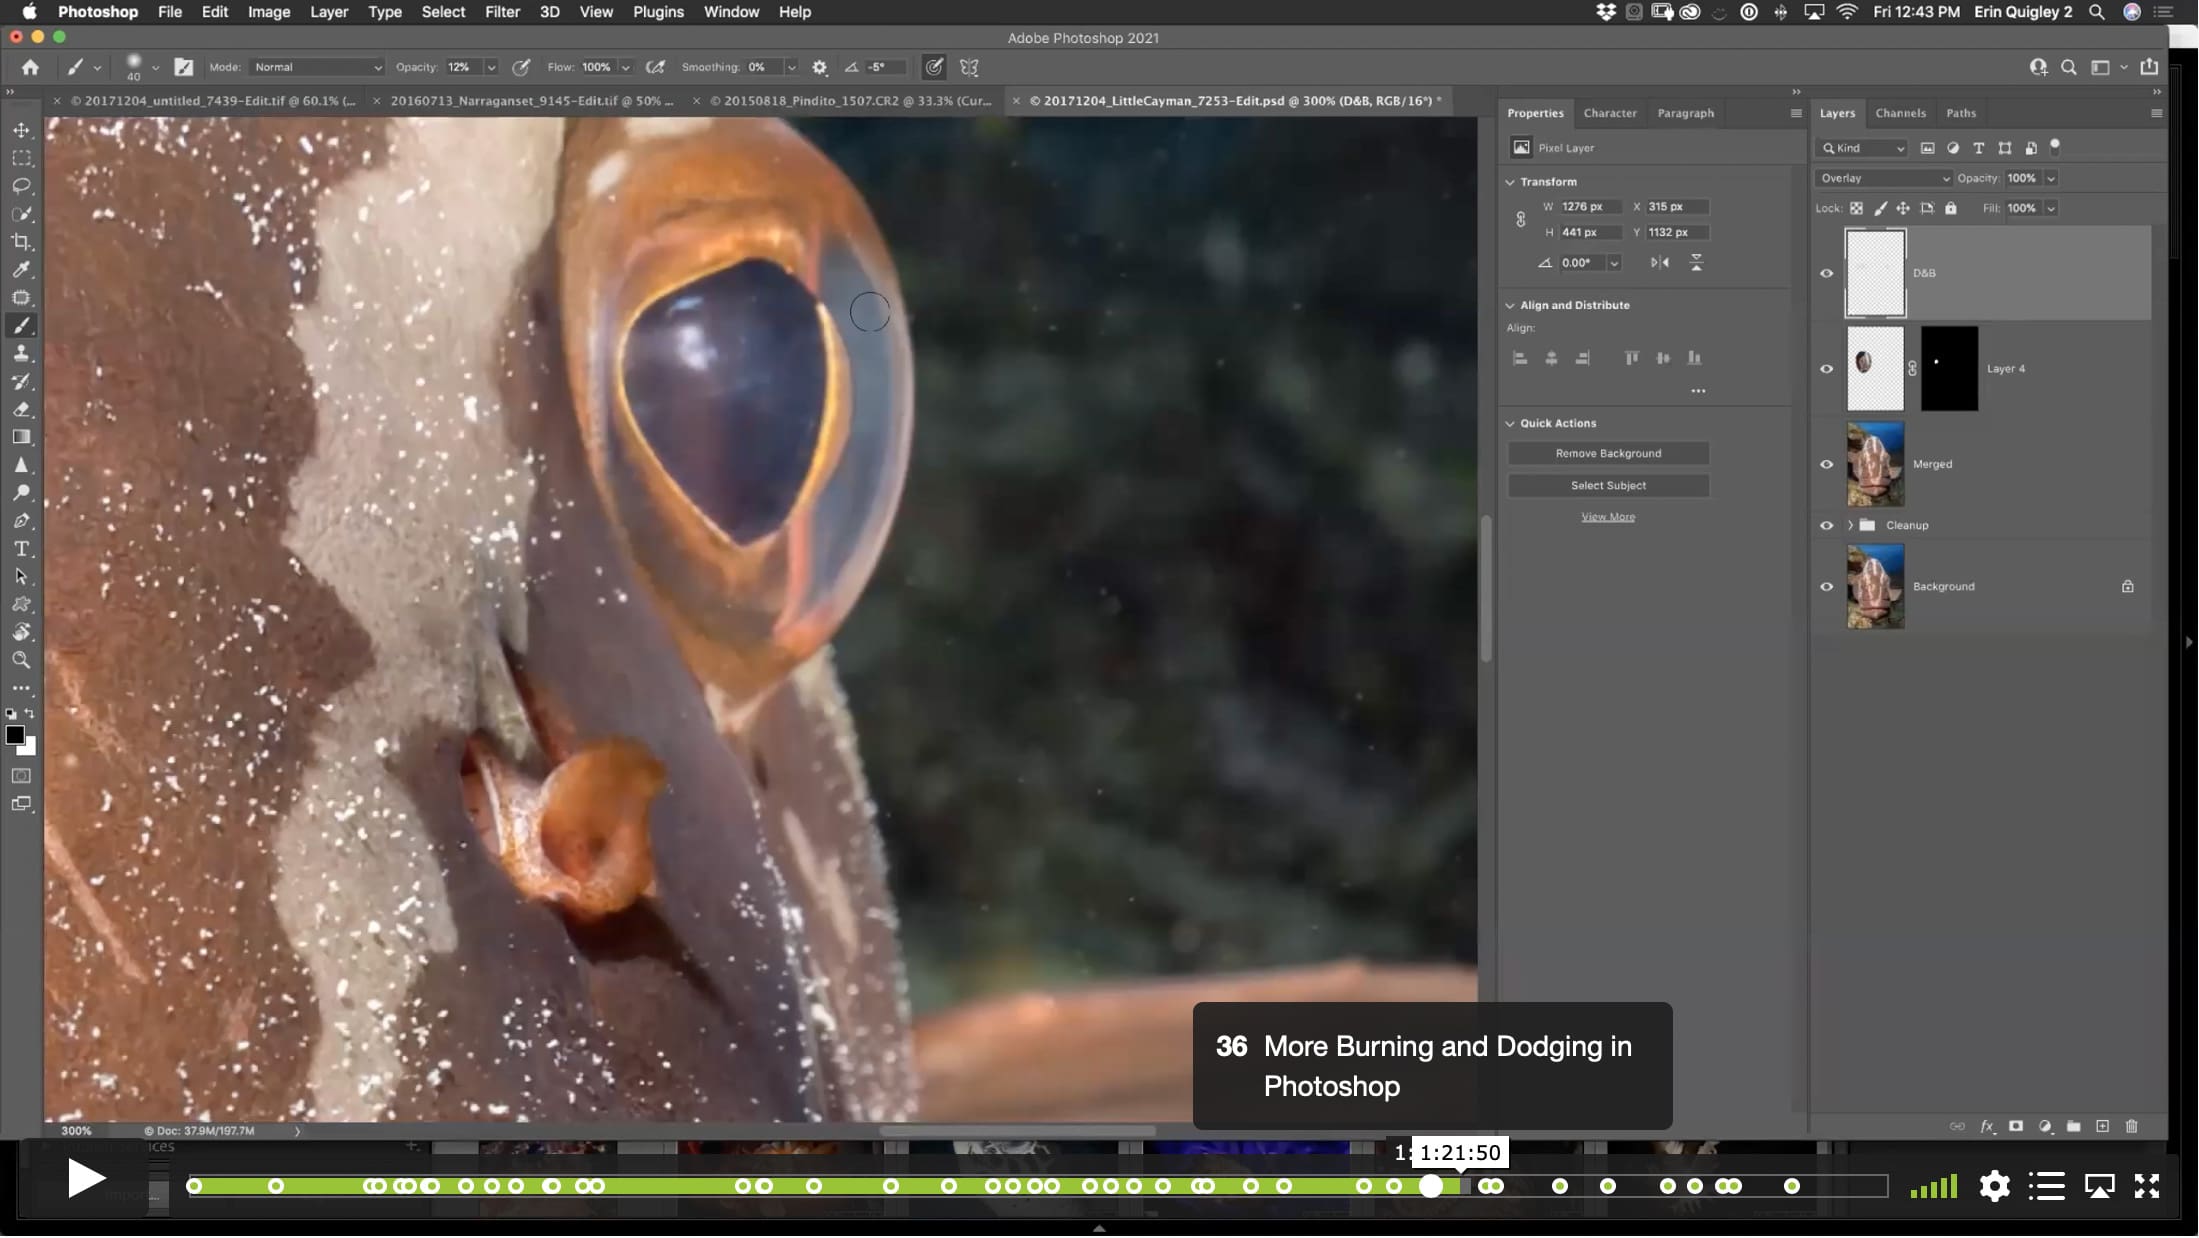Screen dimensions: 2199x1238
Task: Hide Layer 4 visibility eye
Action: tap(1826, 369)
